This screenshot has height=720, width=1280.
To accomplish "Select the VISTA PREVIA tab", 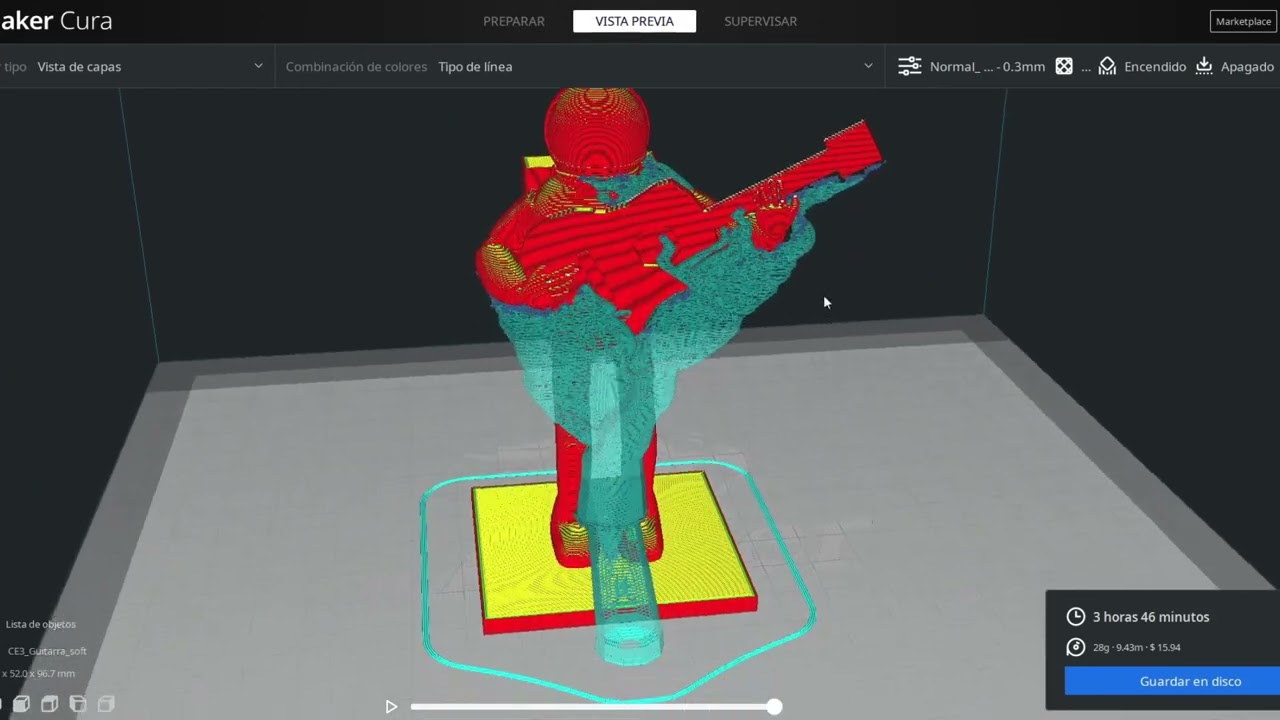I will pyautogui.click(x=634, y=21).
